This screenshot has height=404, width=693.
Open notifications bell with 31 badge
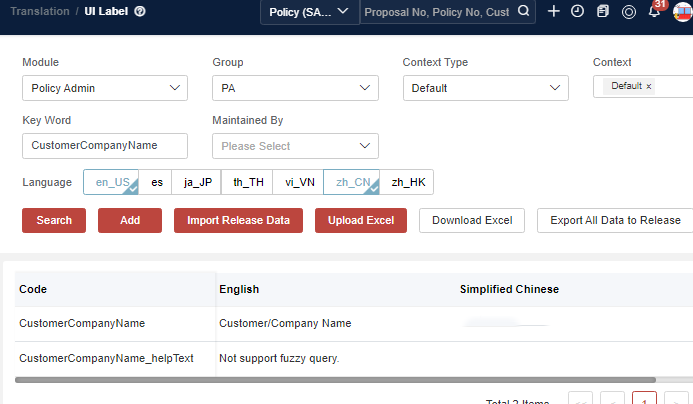pos(655,11)
